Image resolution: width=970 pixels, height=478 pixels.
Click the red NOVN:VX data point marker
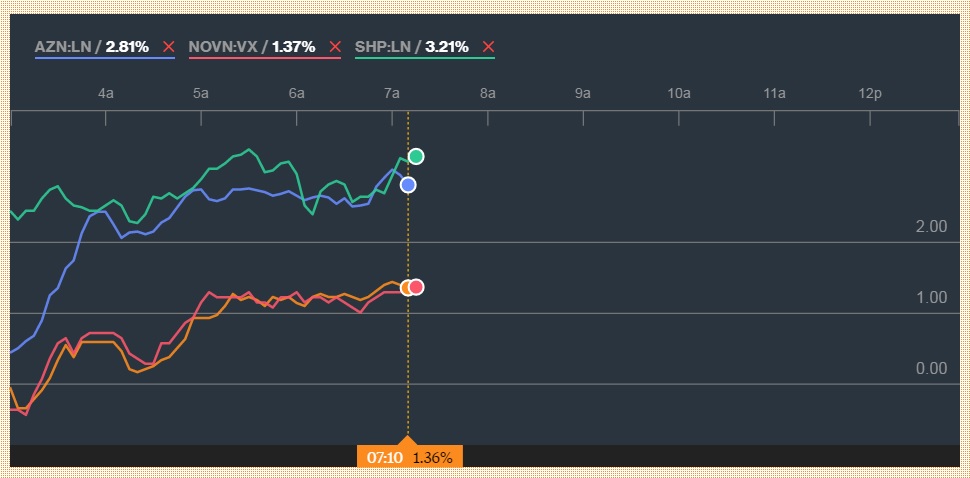[417, 288]
